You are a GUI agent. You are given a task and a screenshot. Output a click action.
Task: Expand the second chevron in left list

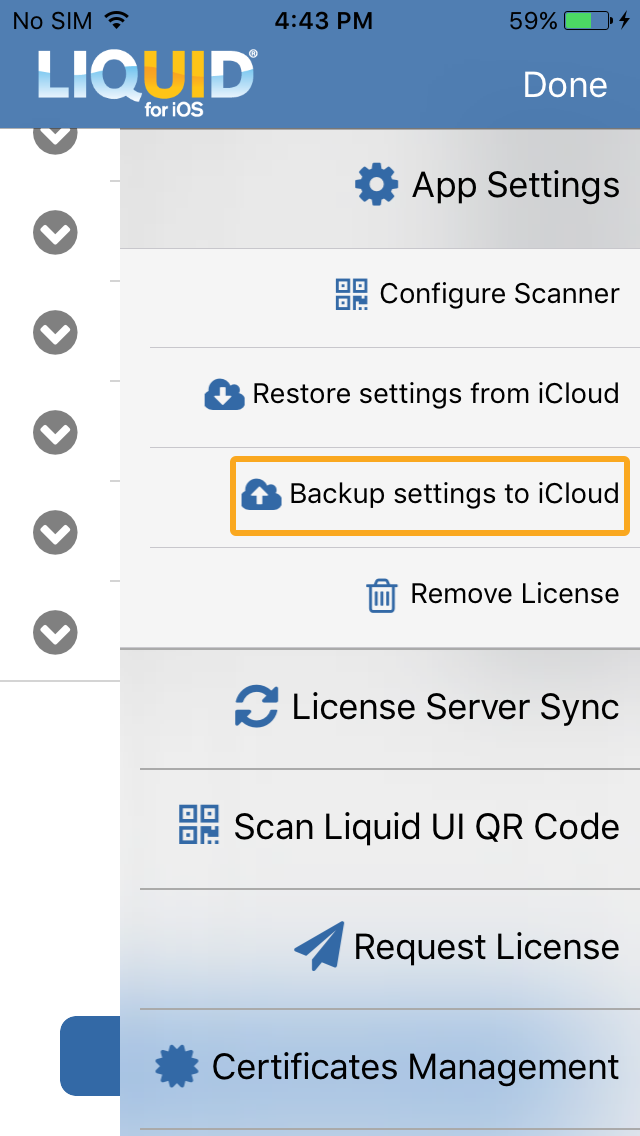pyautogui.click(x=55, y=233)
